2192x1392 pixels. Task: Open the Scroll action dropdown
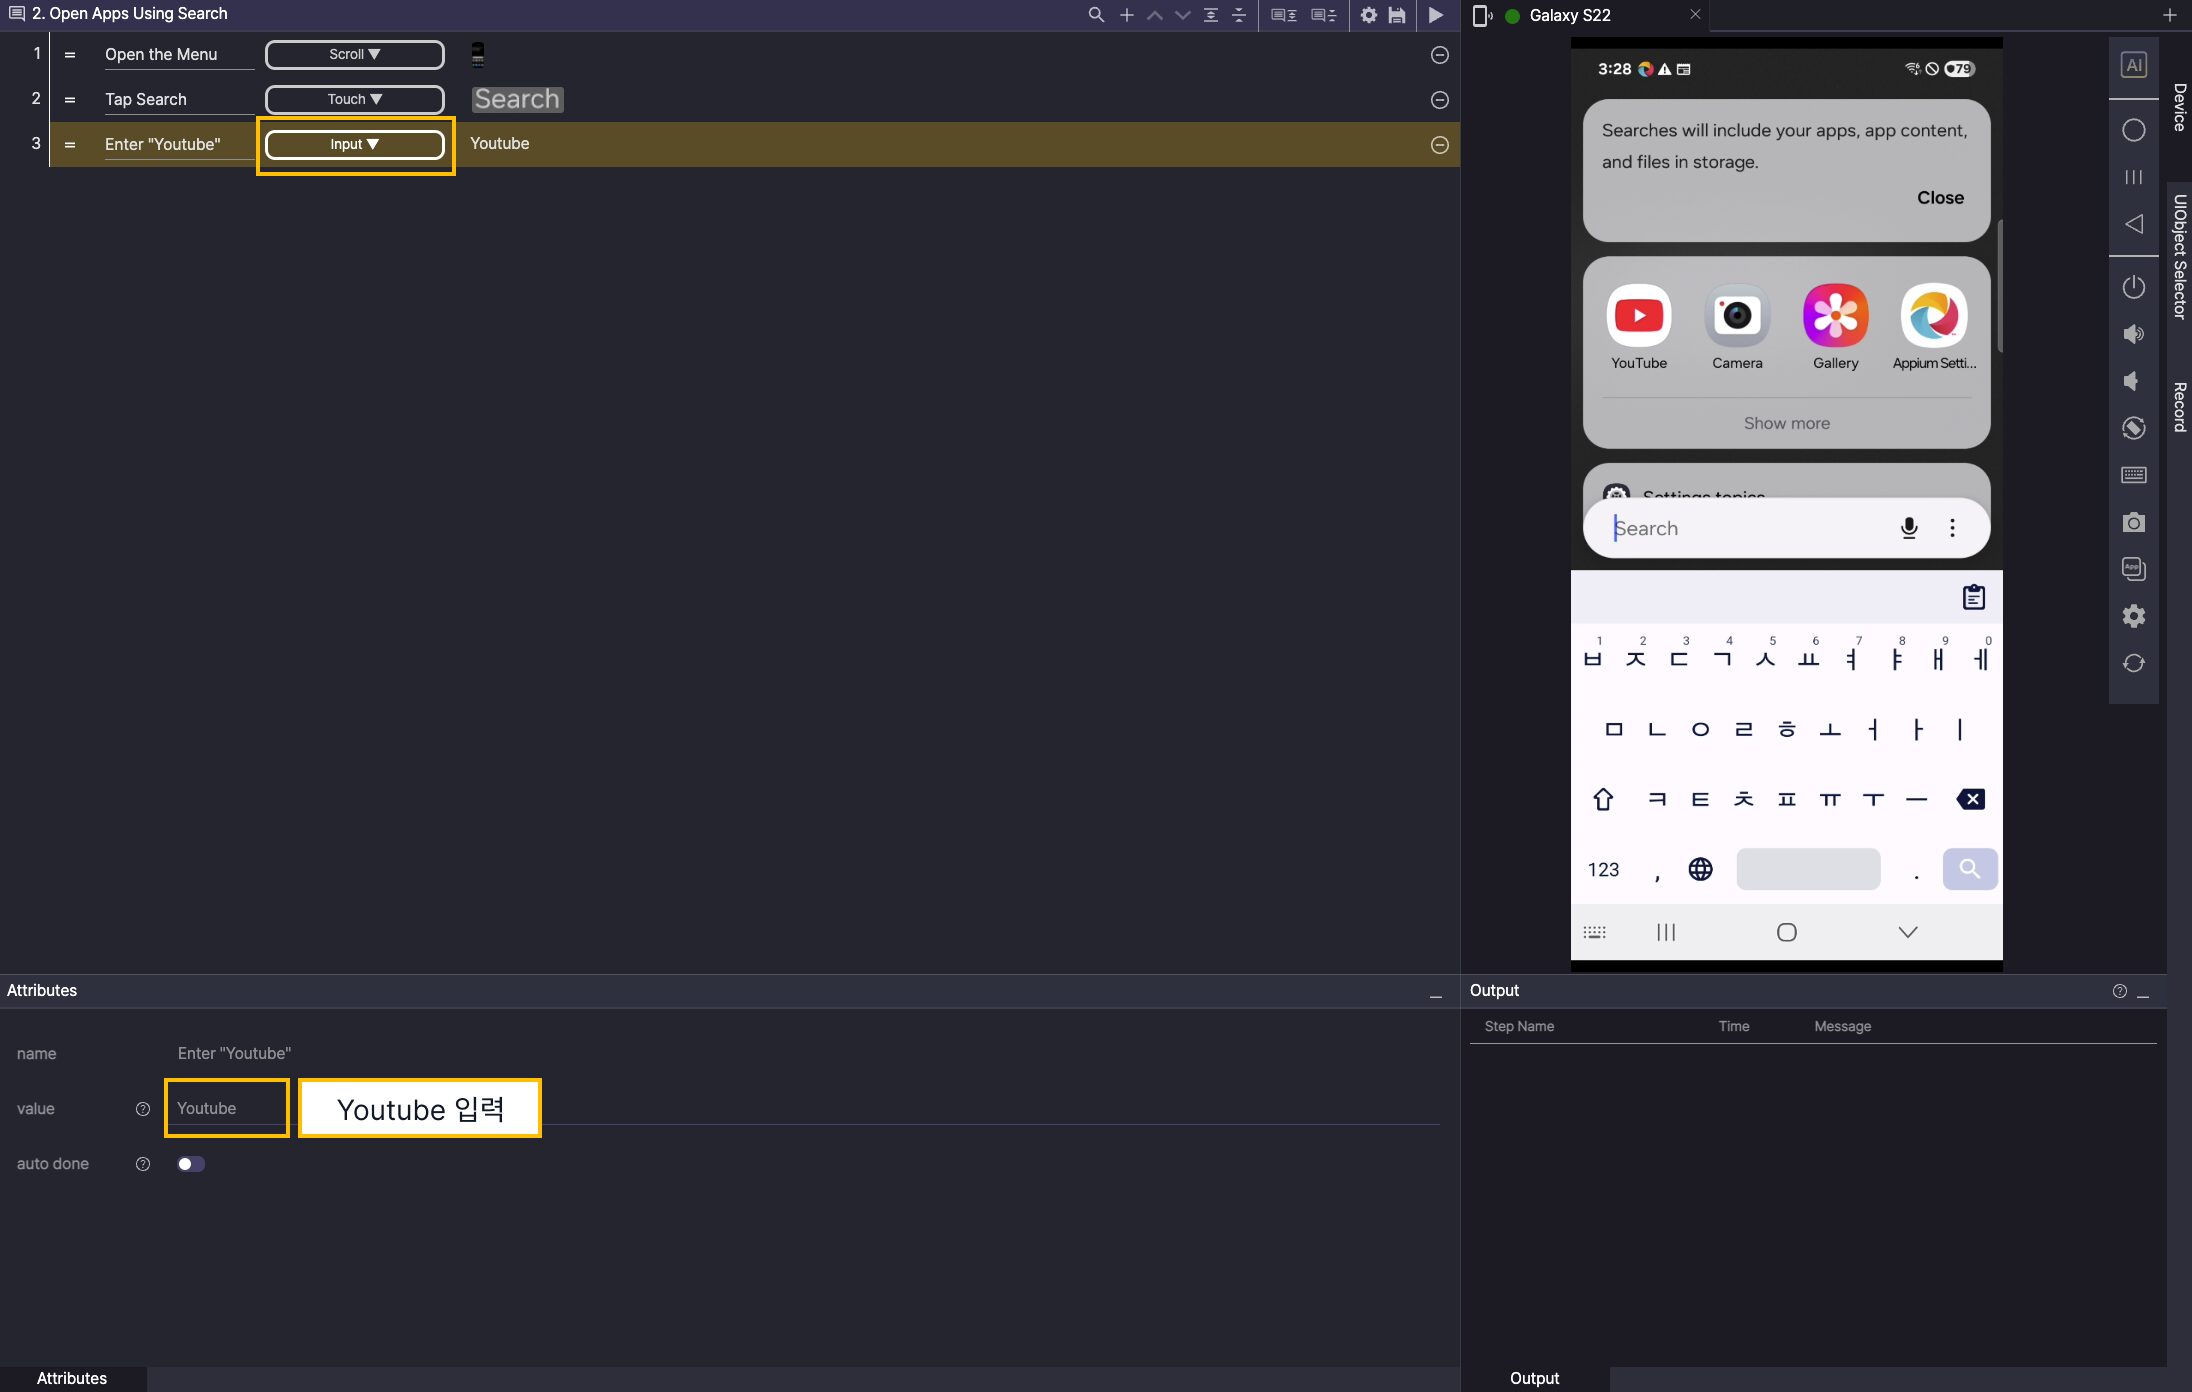pyautogui.click(x=354, y=55)
